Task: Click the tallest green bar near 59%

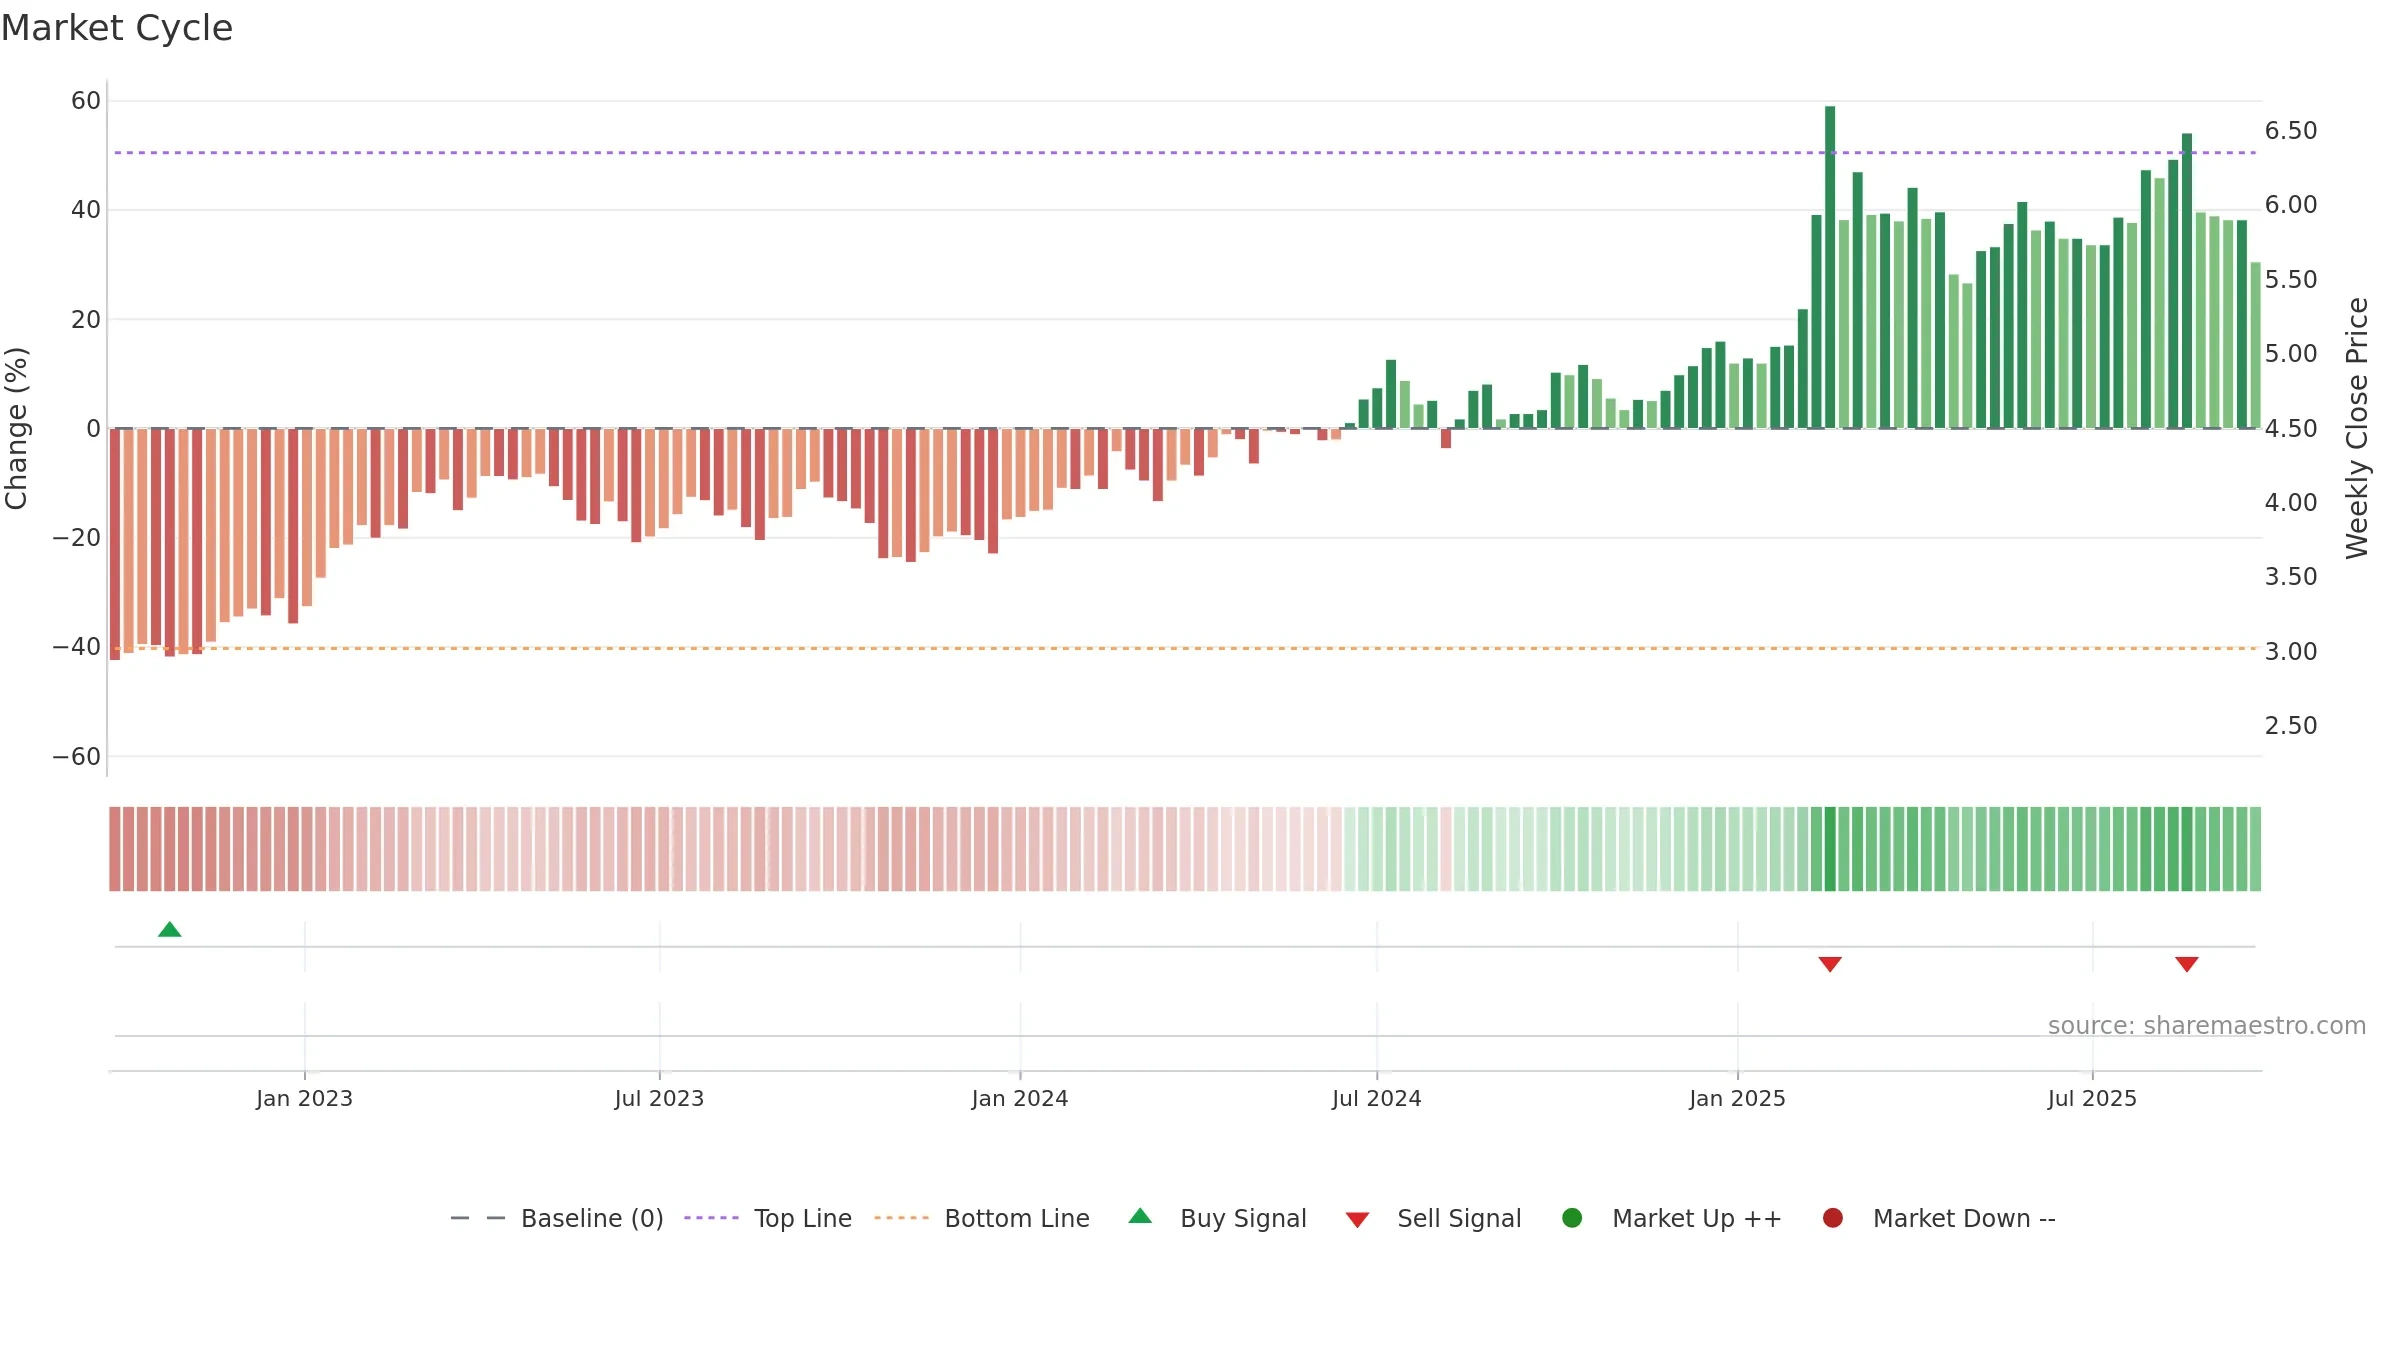Action: click(1830, 267)
